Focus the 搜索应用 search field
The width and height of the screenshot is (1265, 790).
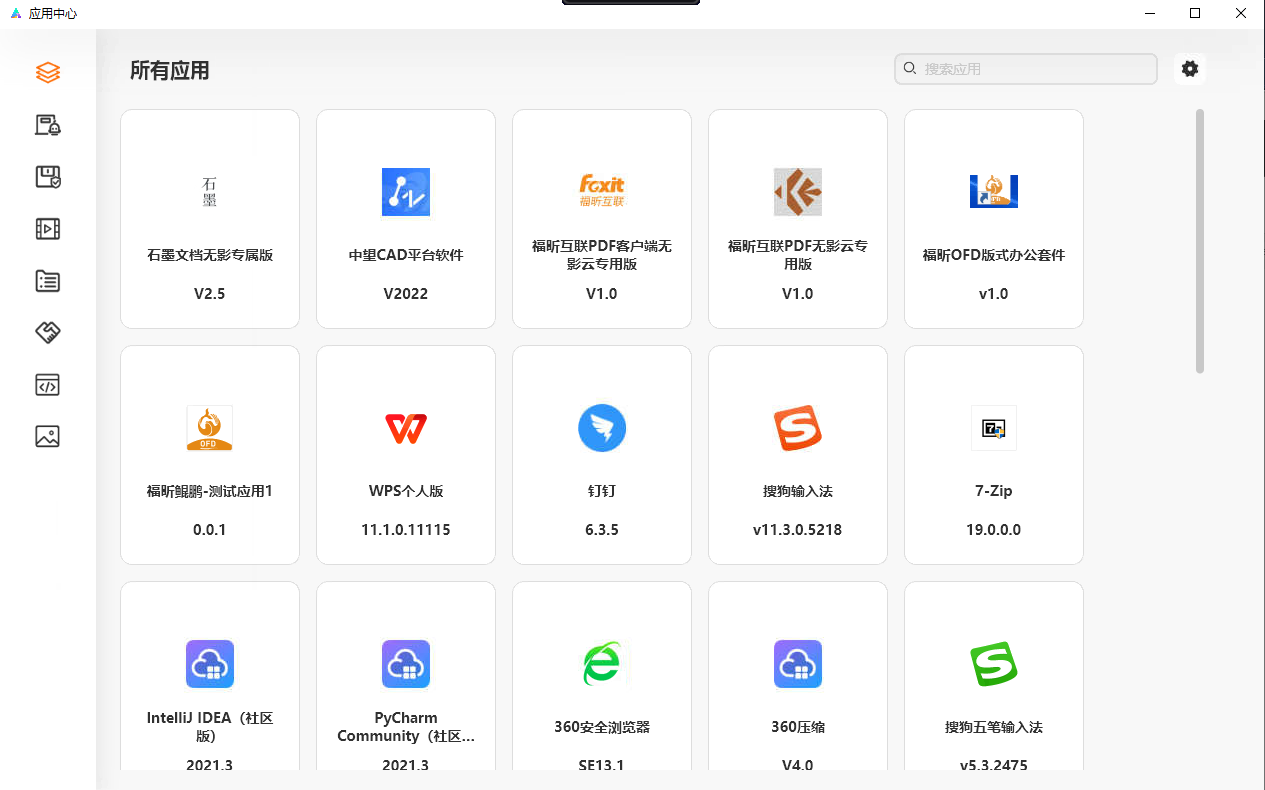pos(1026,69)
